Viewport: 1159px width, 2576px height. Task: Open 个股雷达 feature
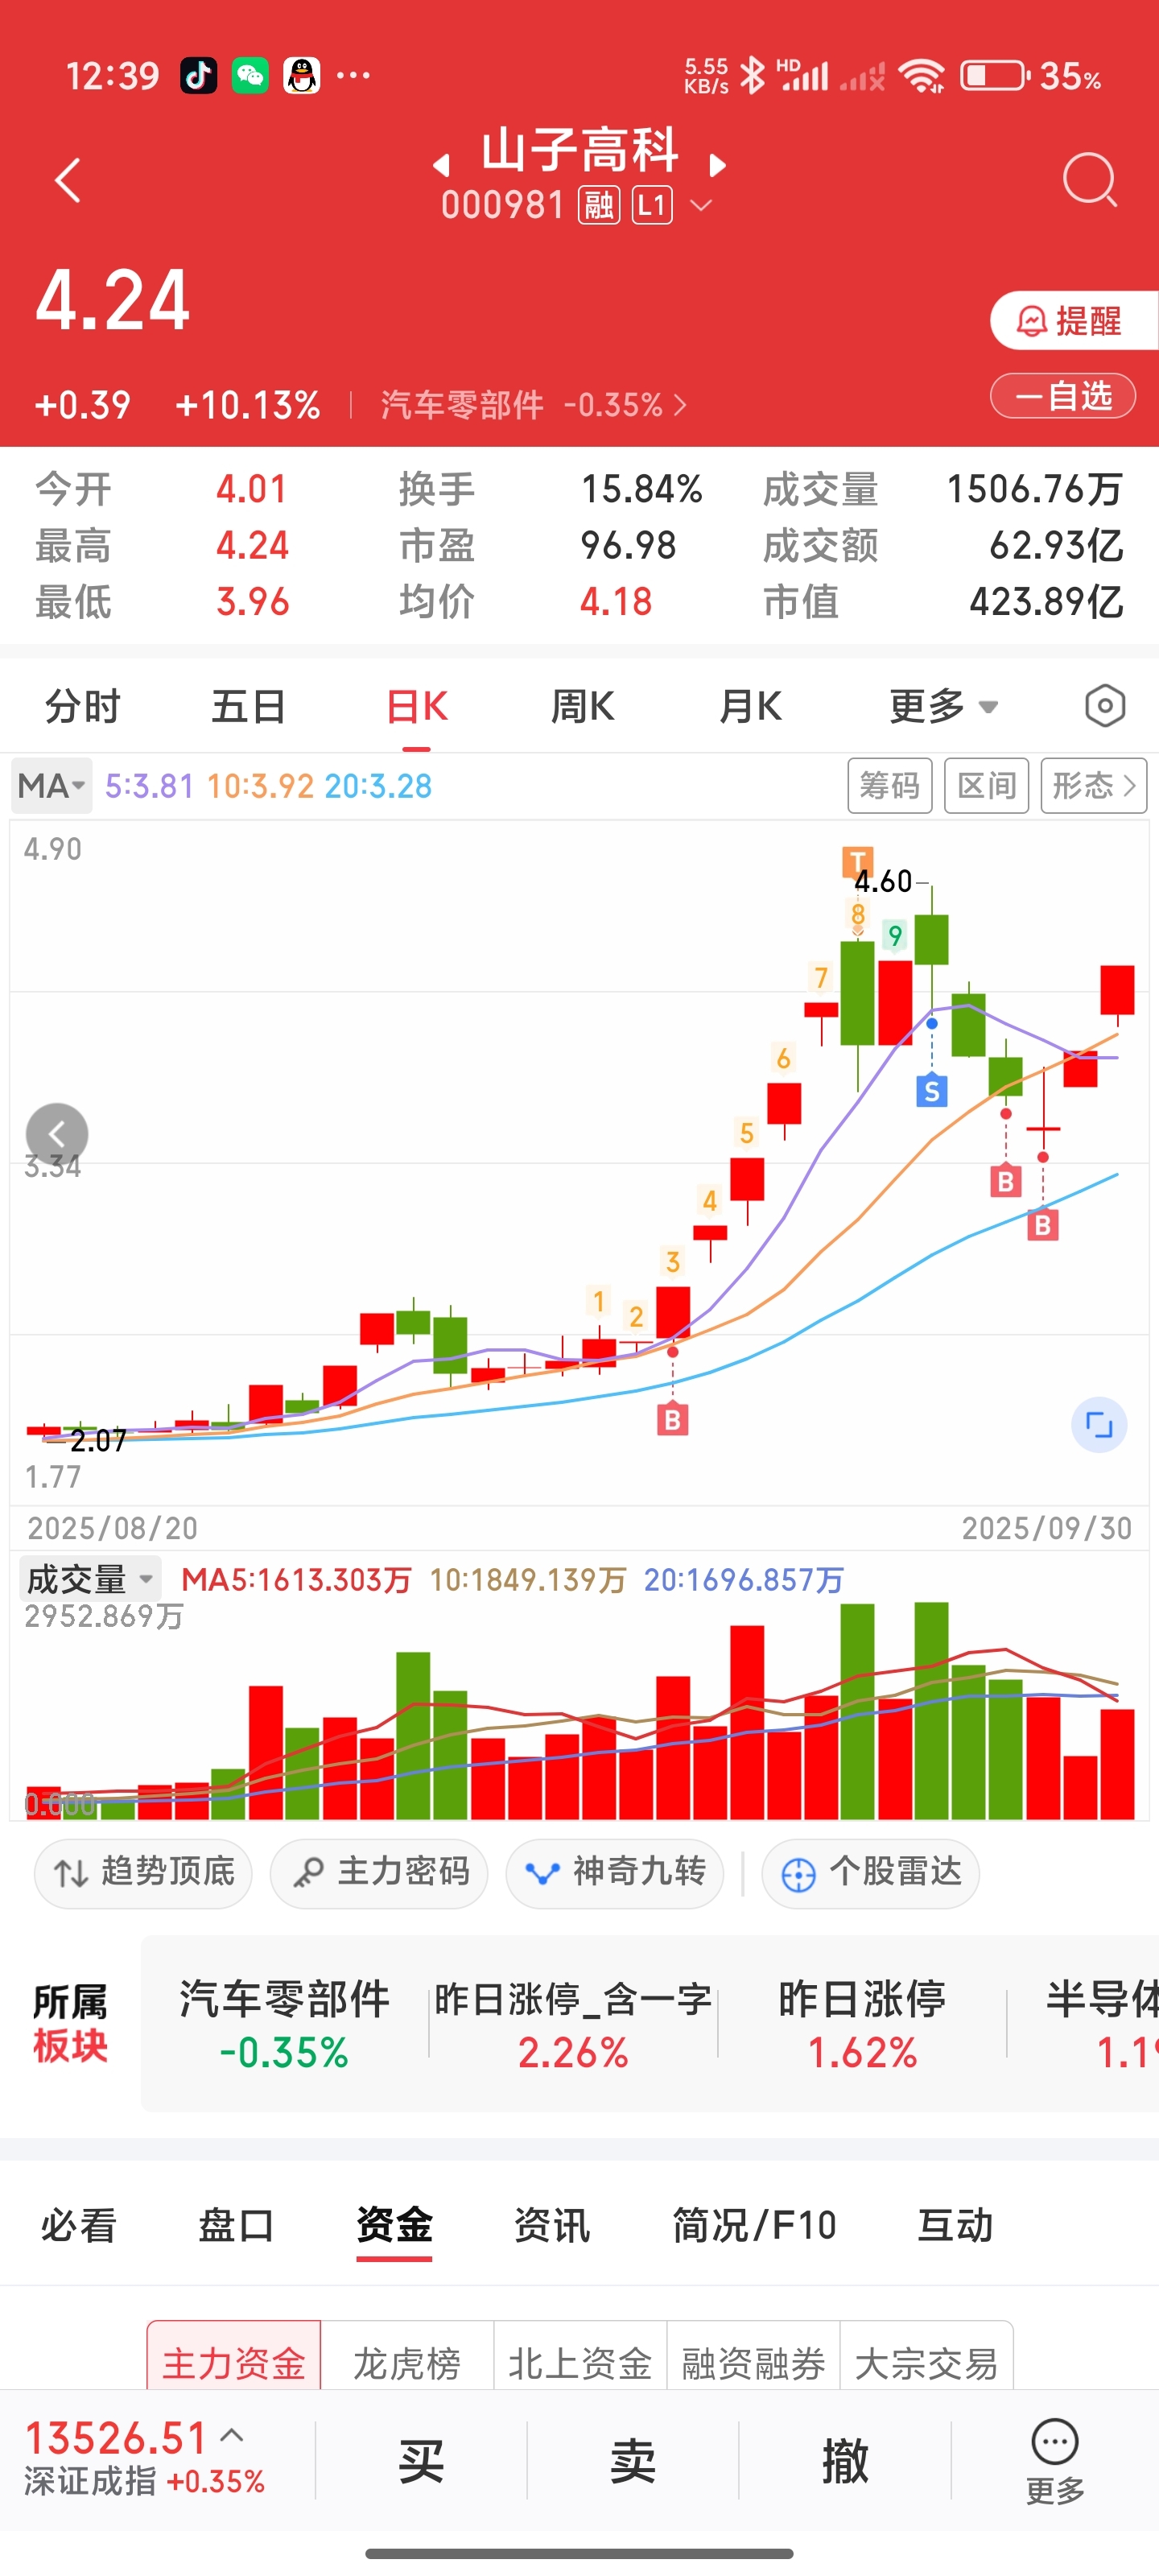tap(870, 1873)
